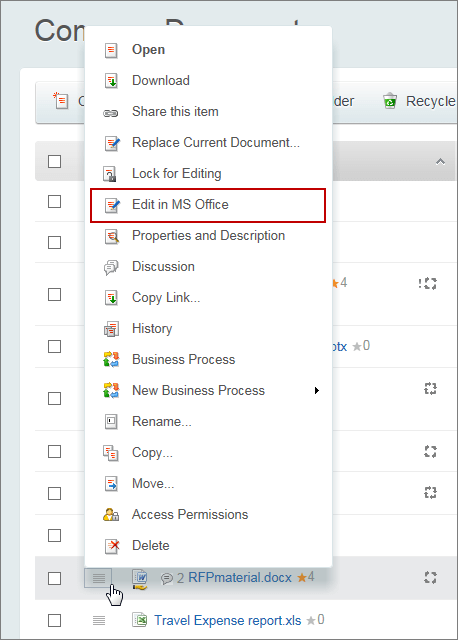
Task: Click the padlock icon beside Lock for Editing
Action: (110, 174)
